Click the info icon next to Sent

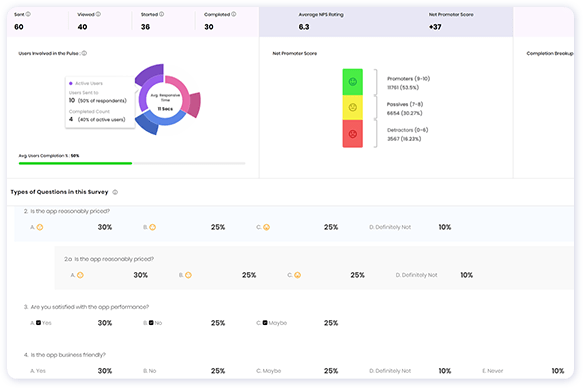coord(28,14)
